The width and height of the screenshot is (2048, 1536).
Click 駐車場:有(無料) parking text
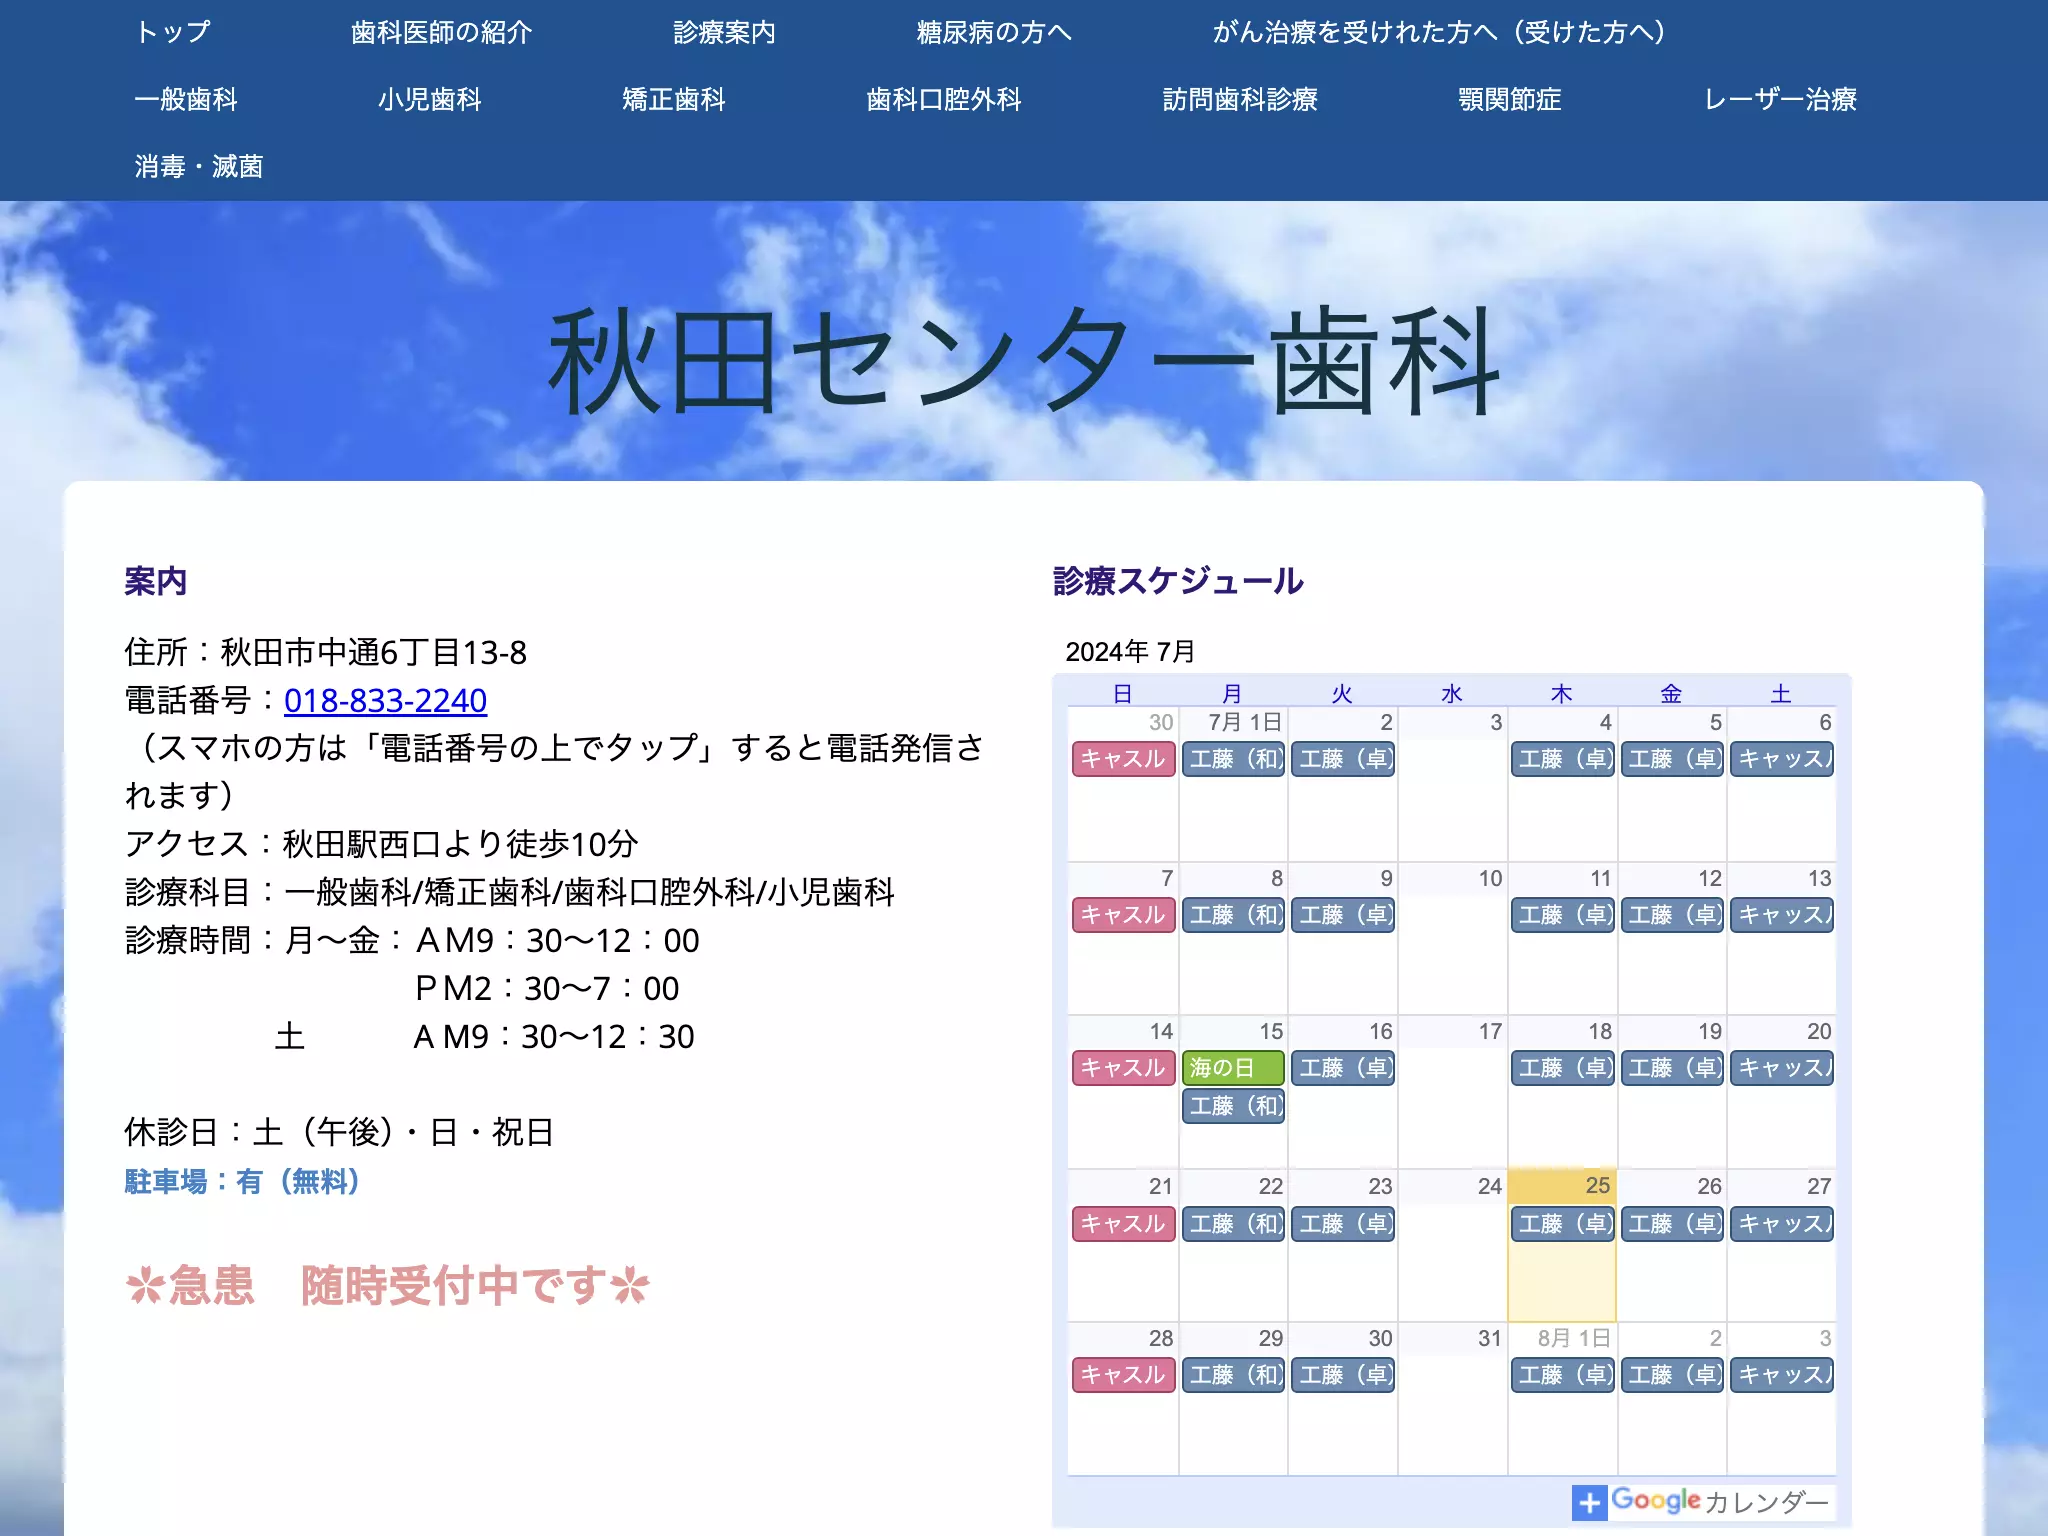(x=242, y=1182)
